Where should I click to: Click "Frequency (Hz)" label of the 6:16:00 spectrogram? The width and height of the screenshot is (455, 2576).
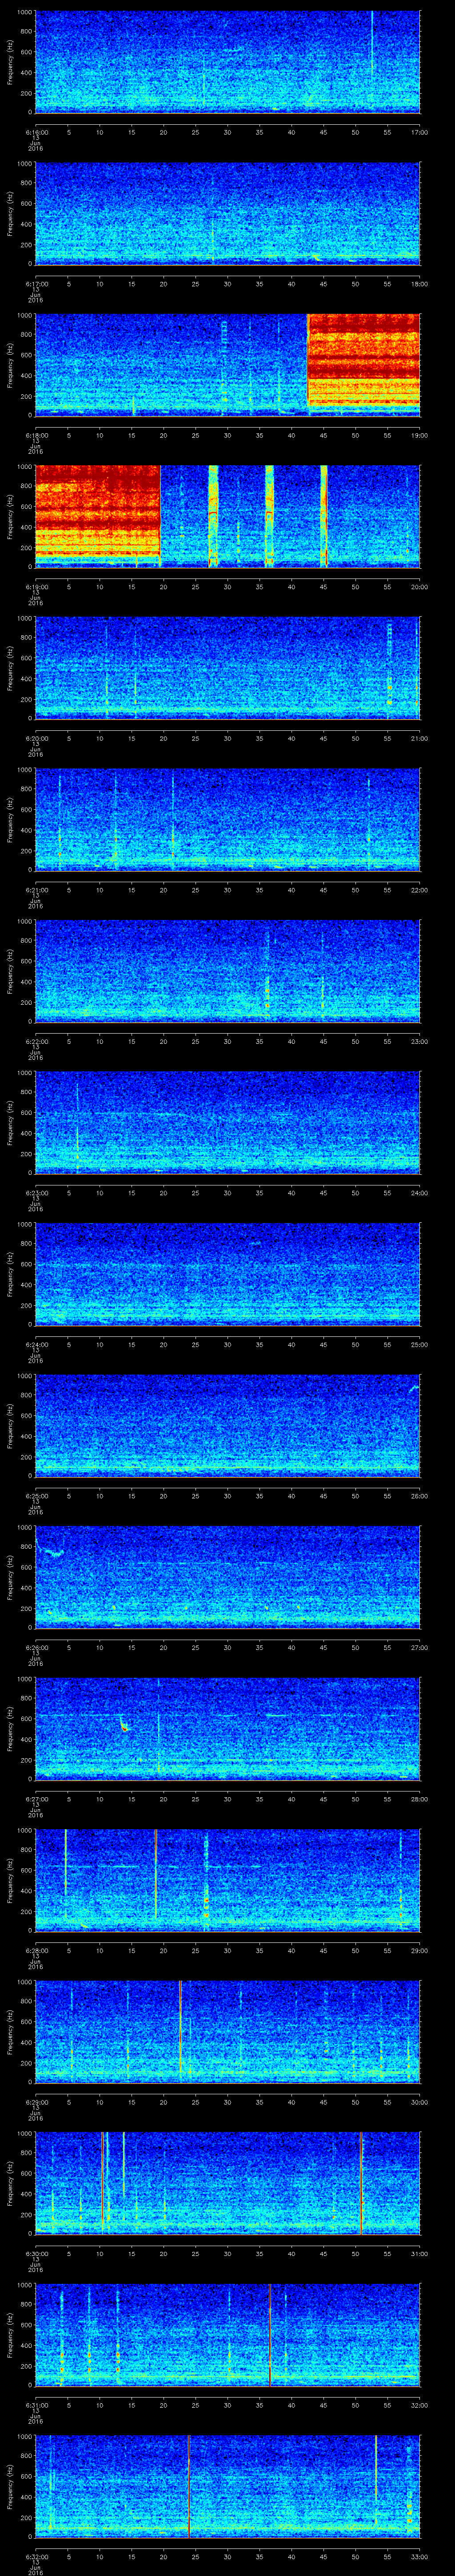10,62
